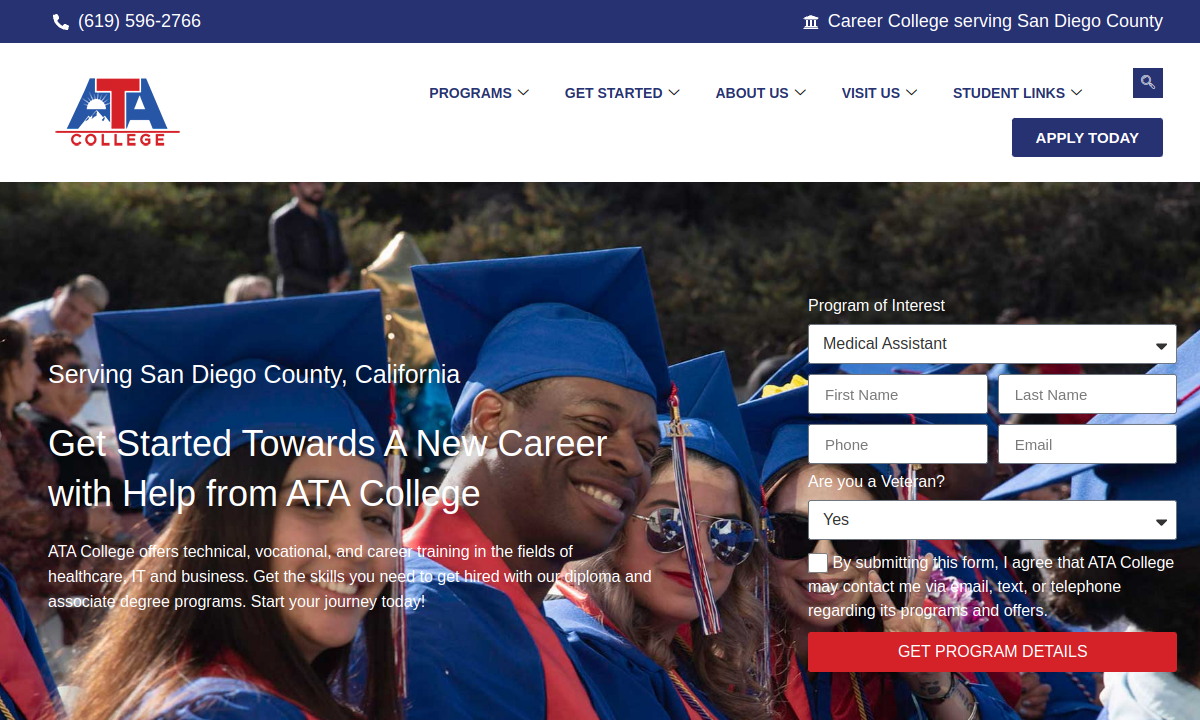1200x720 pixels.
Task: Expand the Visit Us chevron
Action: click(912, 93)
